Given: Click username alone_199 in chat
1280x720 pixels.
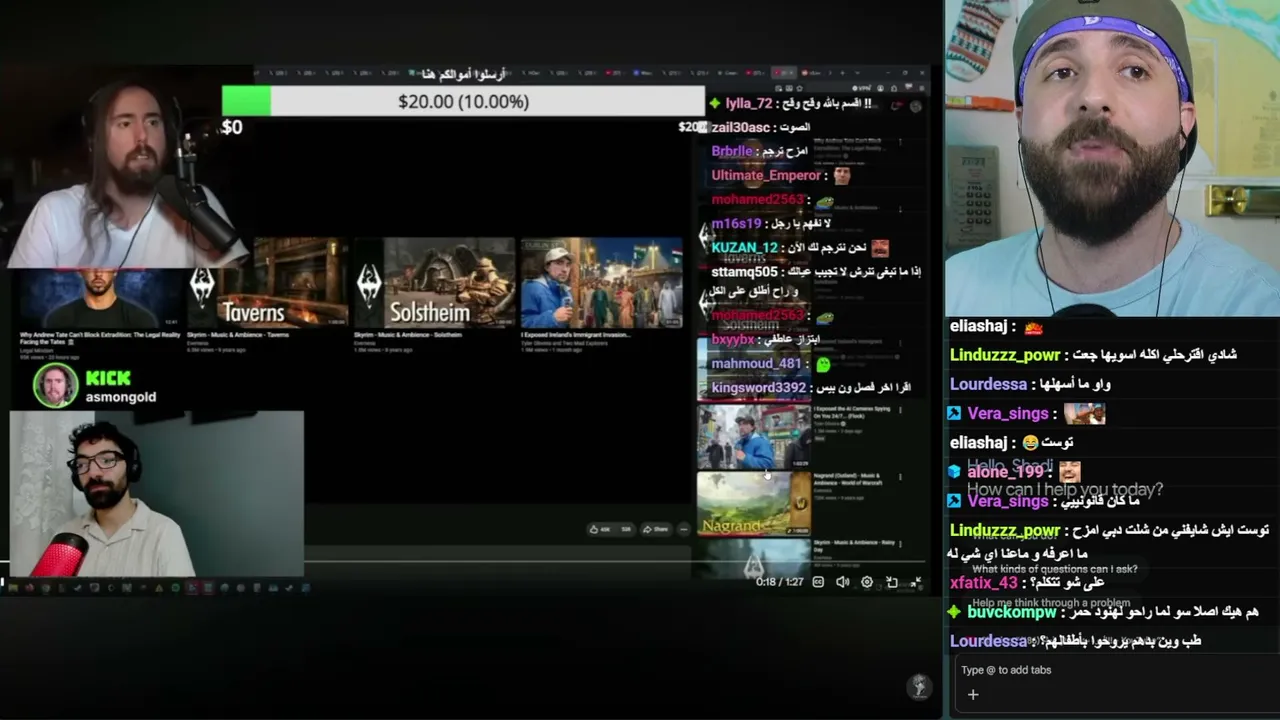Looking at the screenshot, I should pyautogui.click(x=1006, y=471).
